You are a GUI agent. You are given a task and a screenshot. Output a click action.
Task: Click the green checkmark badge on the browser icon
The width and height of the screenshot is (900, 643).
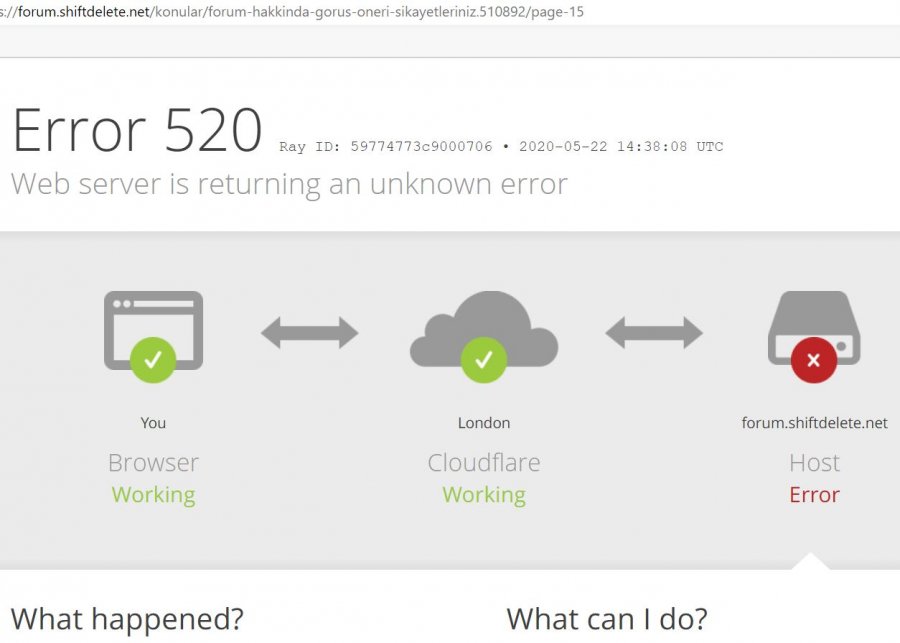153,360
